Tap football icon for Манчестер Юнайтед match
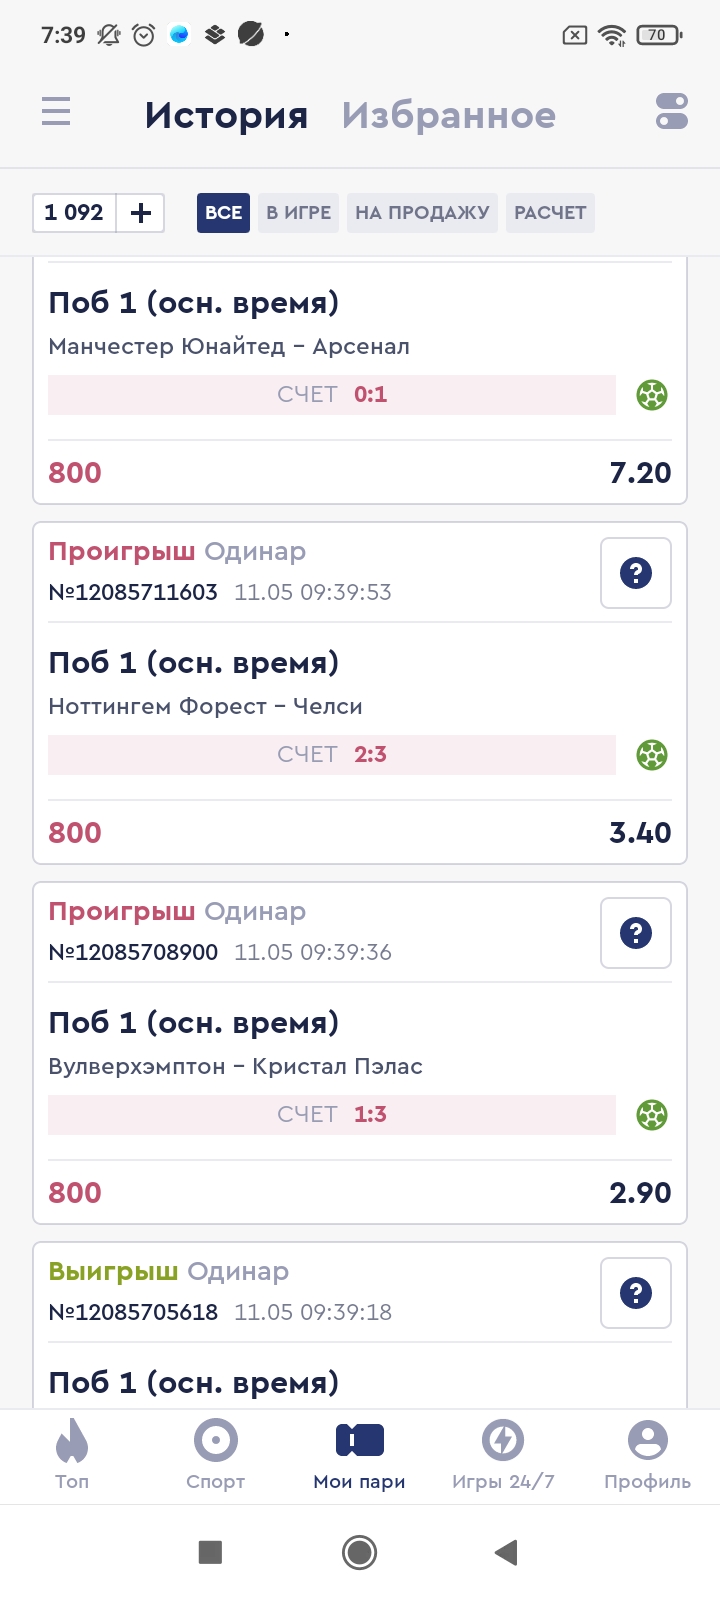 (652, 395)
